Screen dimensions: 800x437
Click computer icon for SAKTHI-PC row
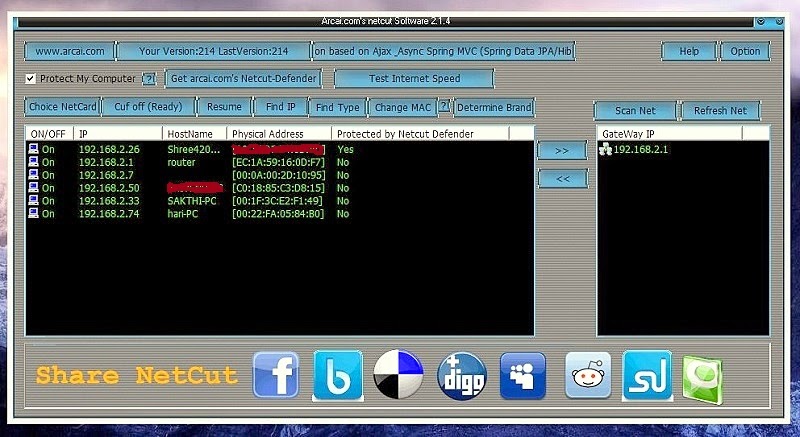point(33,200)
